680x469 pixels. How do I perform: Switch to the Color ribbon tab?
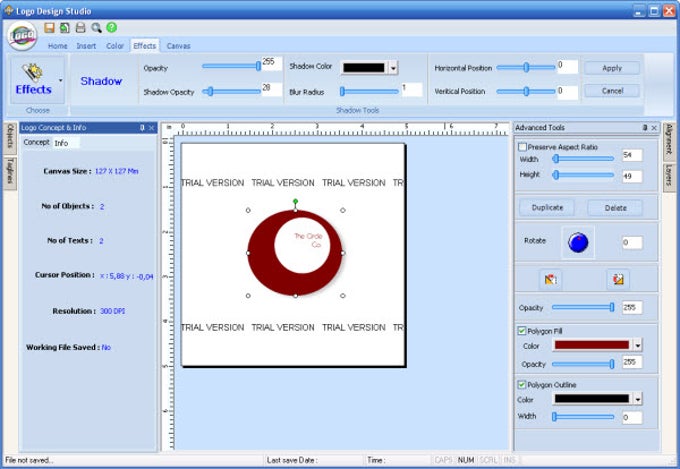(115, 46)
